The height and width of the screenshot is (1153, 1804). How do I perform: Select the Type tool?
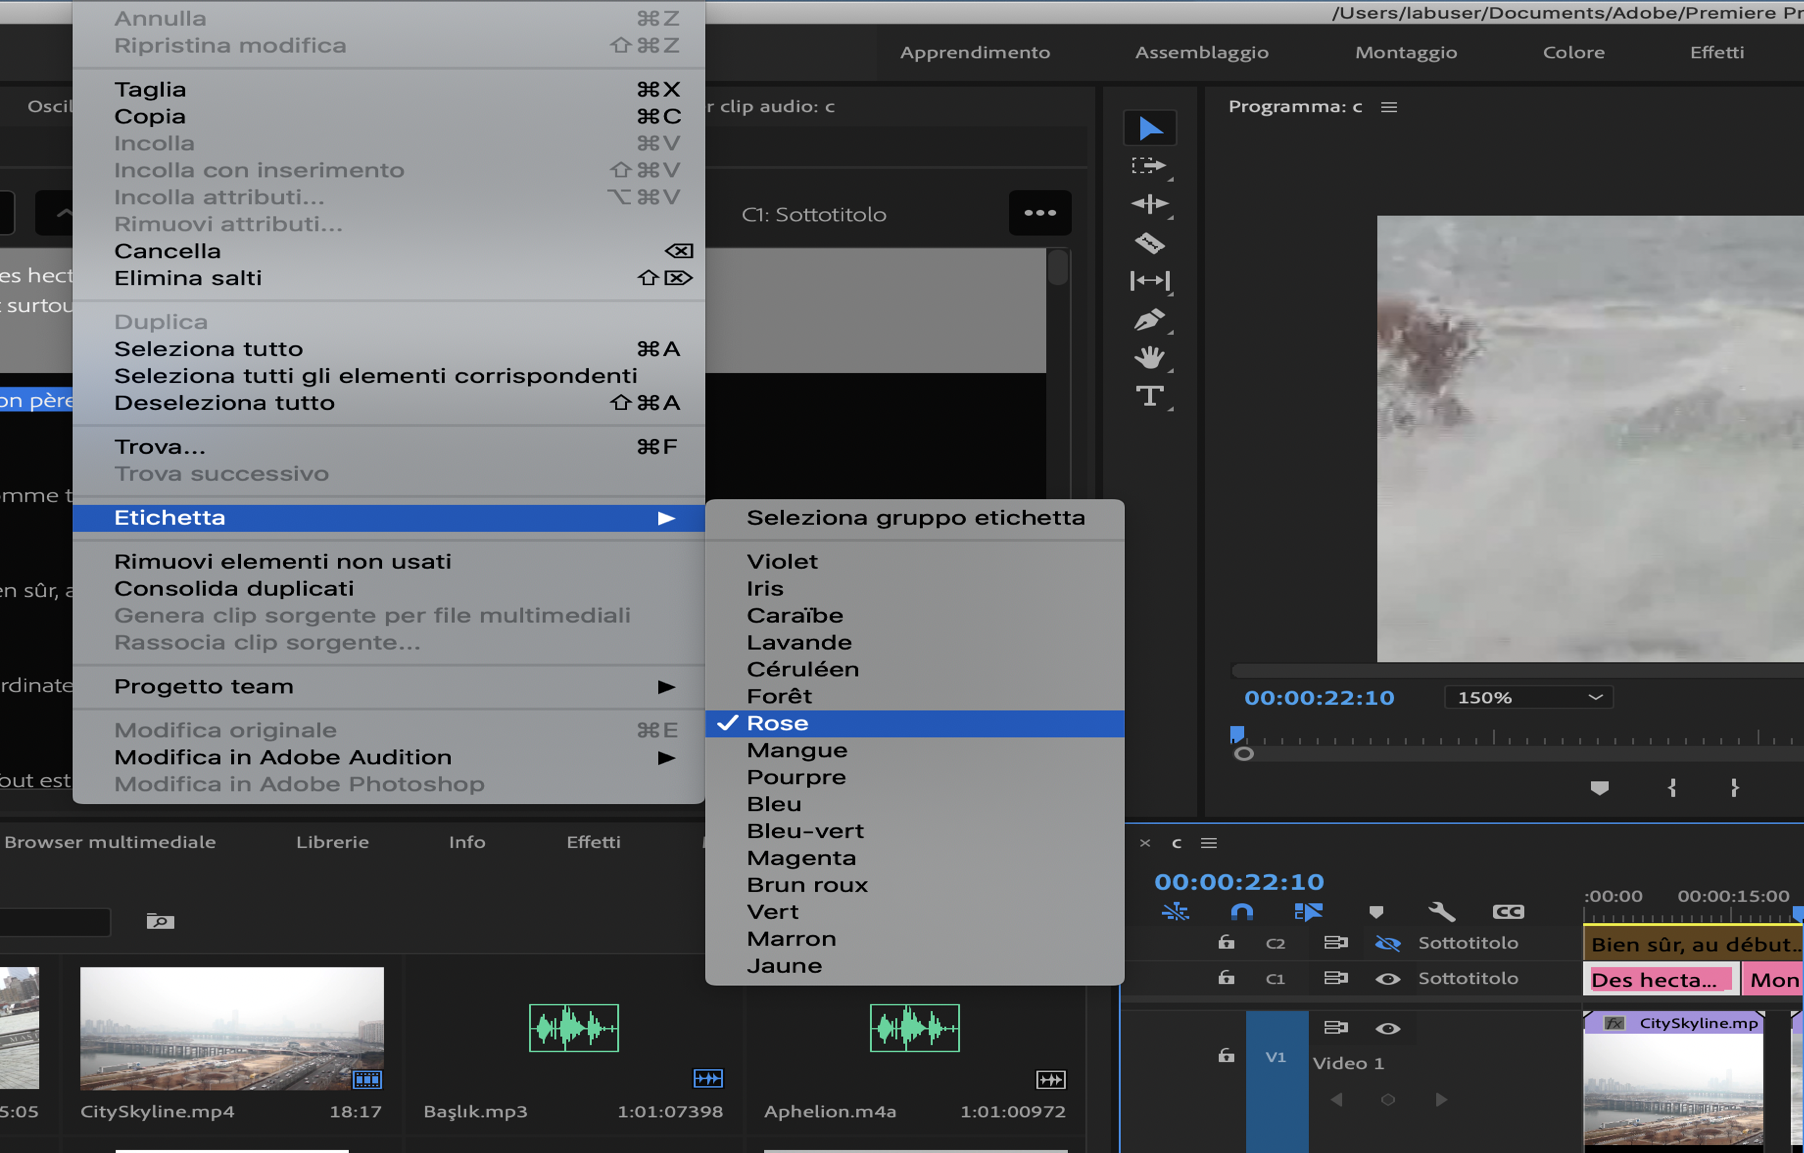tap(1150, 397)
